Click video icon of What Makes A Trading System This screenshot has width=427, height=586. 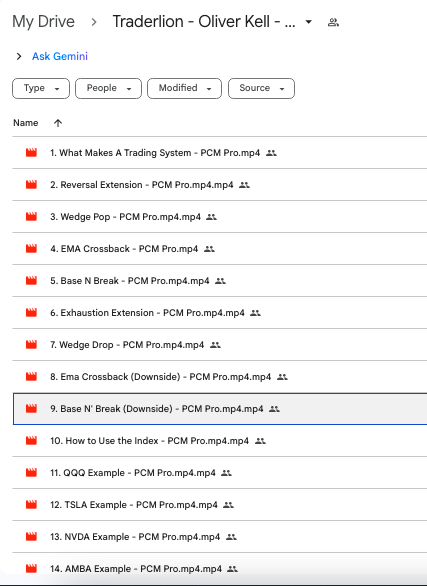tap(31, 152)
